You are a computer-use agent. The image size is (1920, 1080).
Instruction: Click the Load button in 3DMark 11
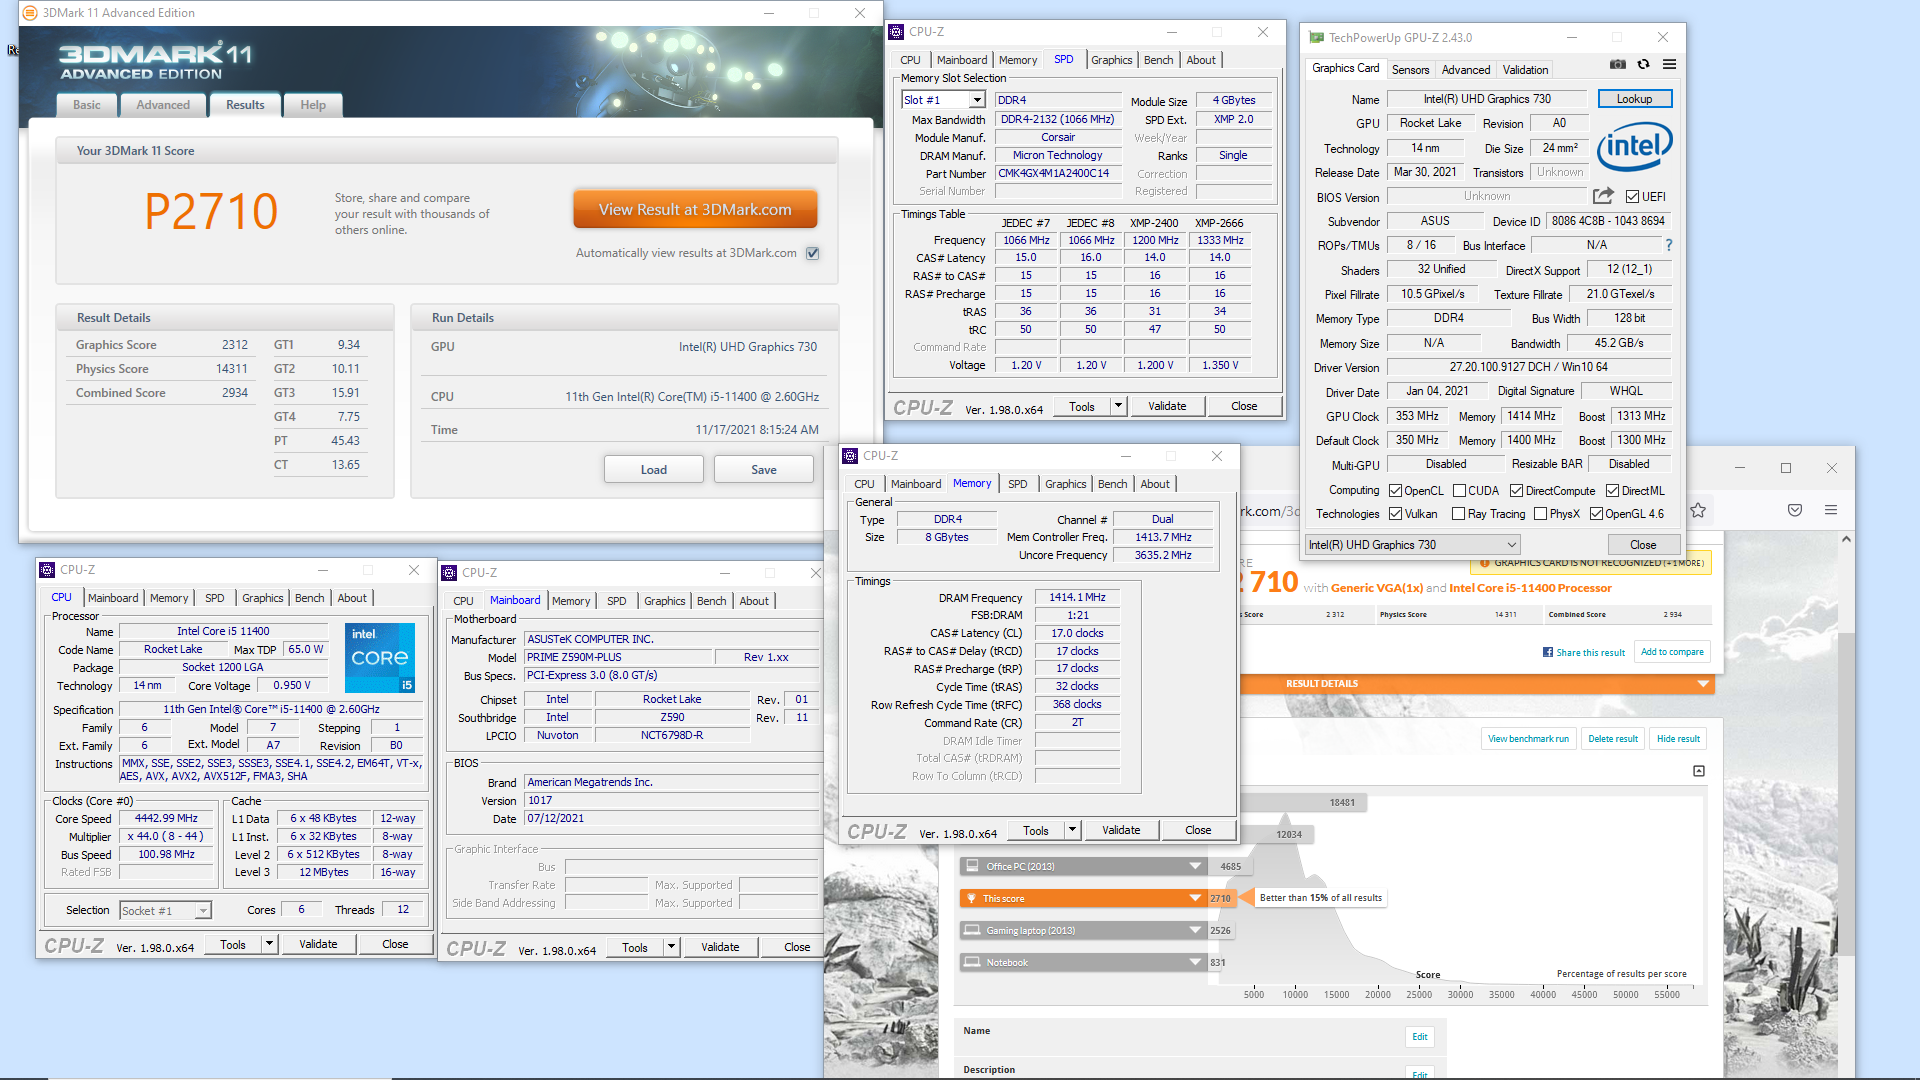point(654,470)
